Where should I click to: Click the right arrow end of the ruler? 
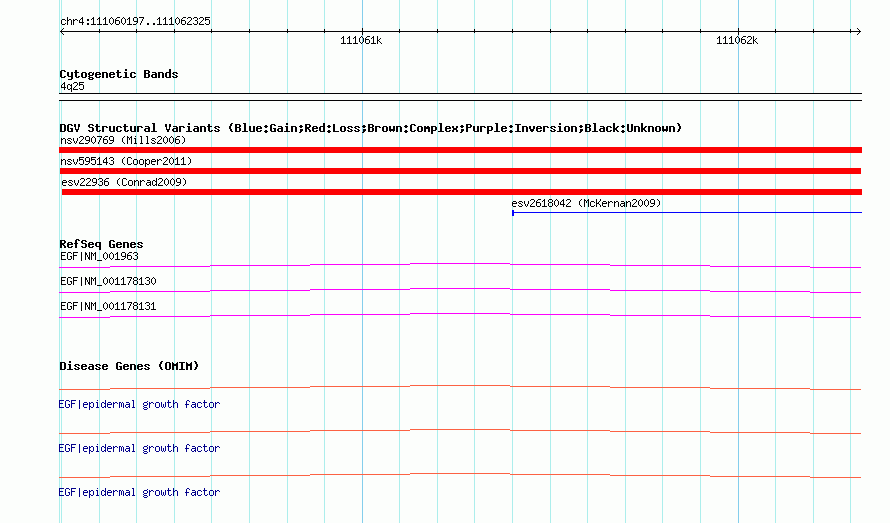tap(858, 31)
